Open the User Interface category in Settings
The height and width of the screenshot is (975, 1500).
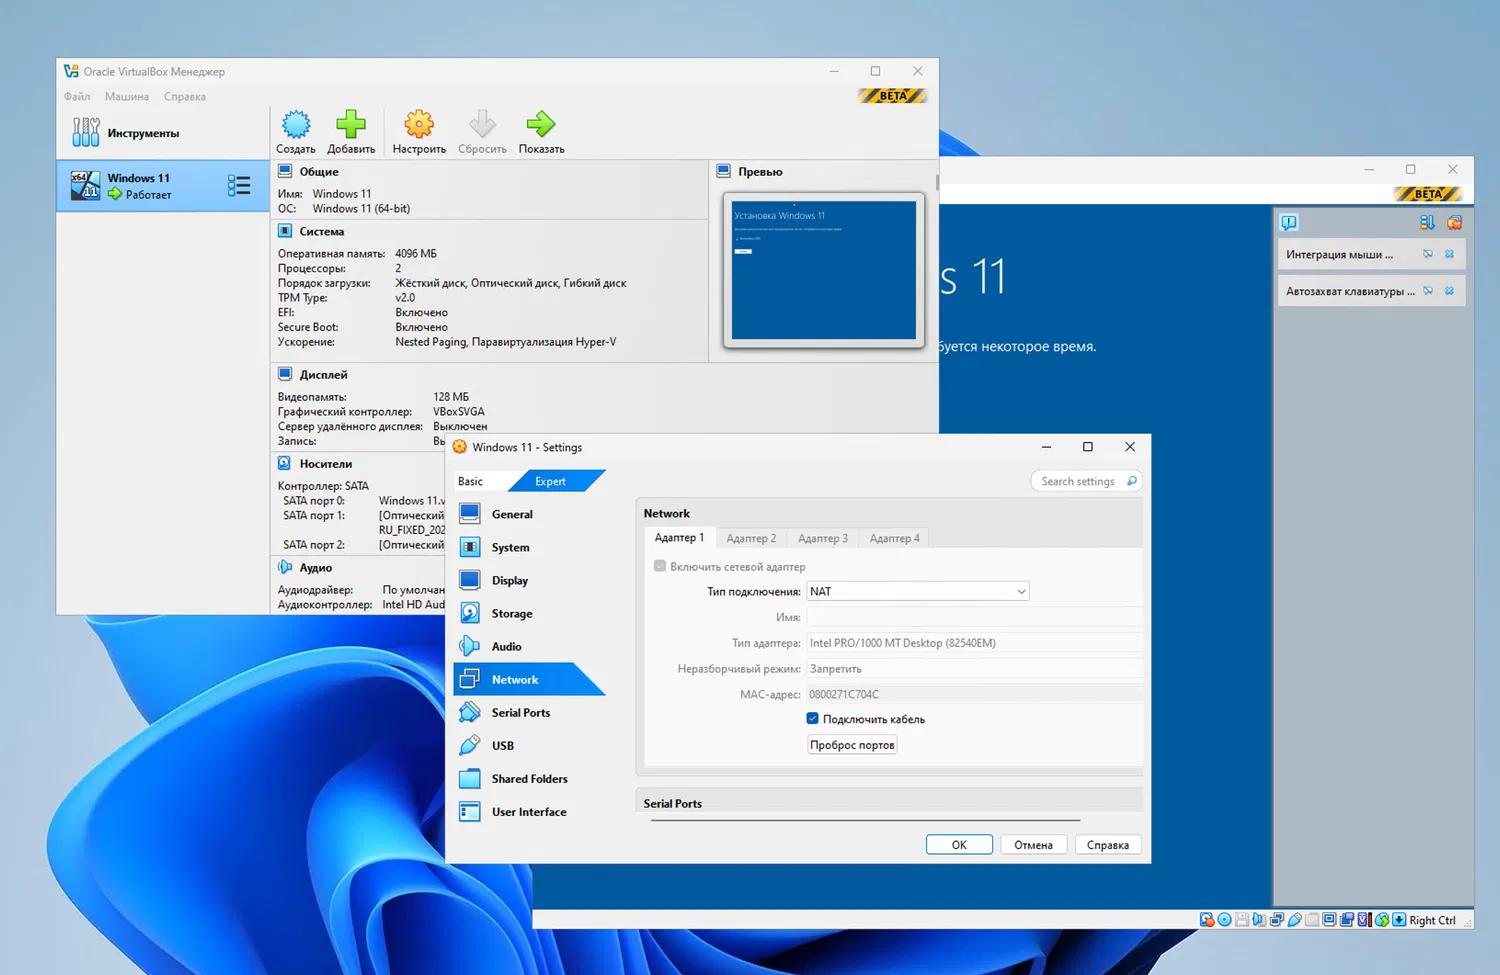(529, 811)
